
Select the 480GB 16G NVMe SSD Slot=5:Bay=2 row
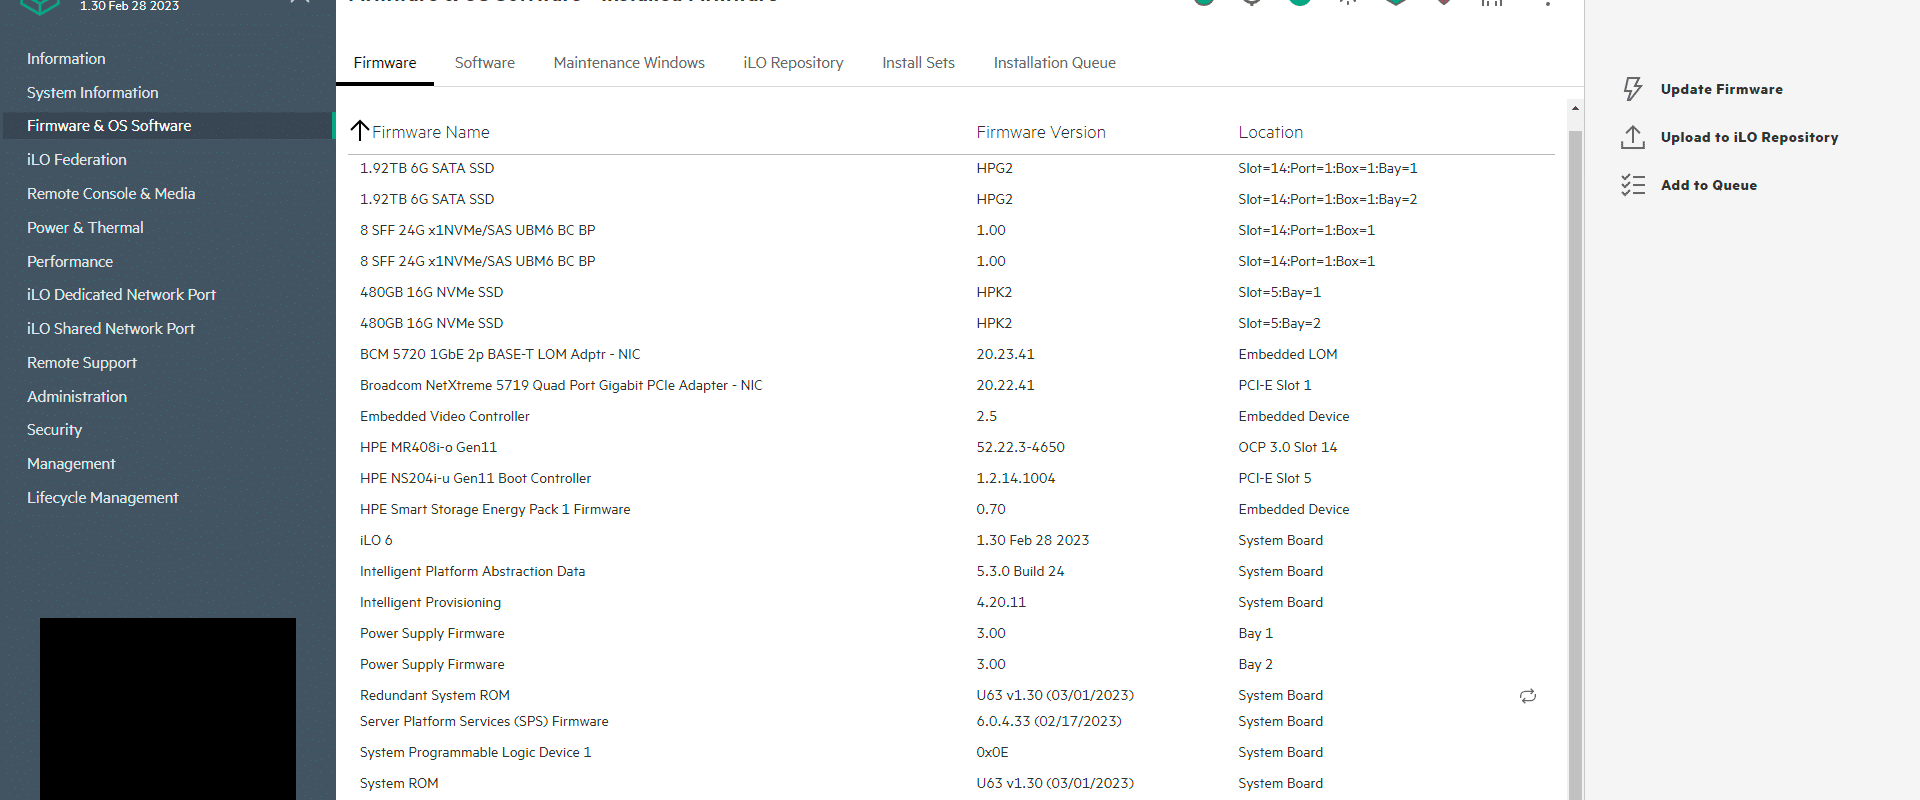(951, 323)
